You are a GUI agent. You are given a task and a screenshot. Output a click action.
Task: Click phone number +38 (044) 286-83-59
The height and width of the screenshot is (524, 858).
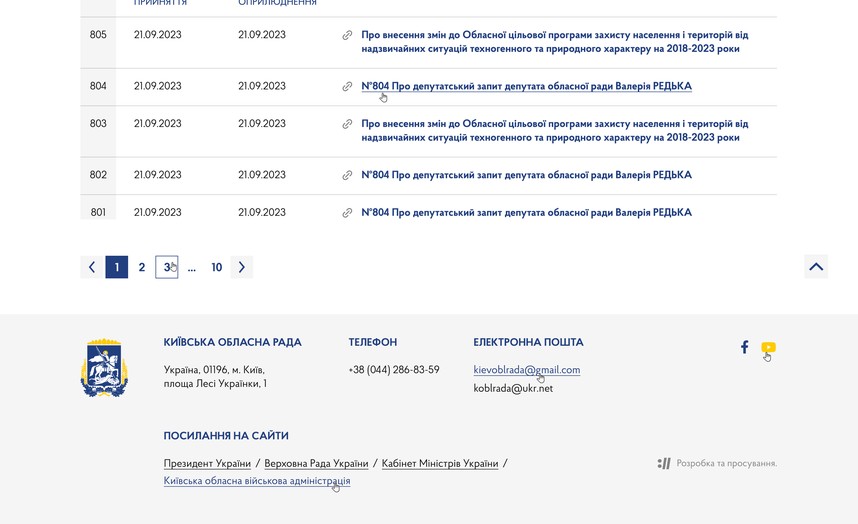(x=394, y=370)
